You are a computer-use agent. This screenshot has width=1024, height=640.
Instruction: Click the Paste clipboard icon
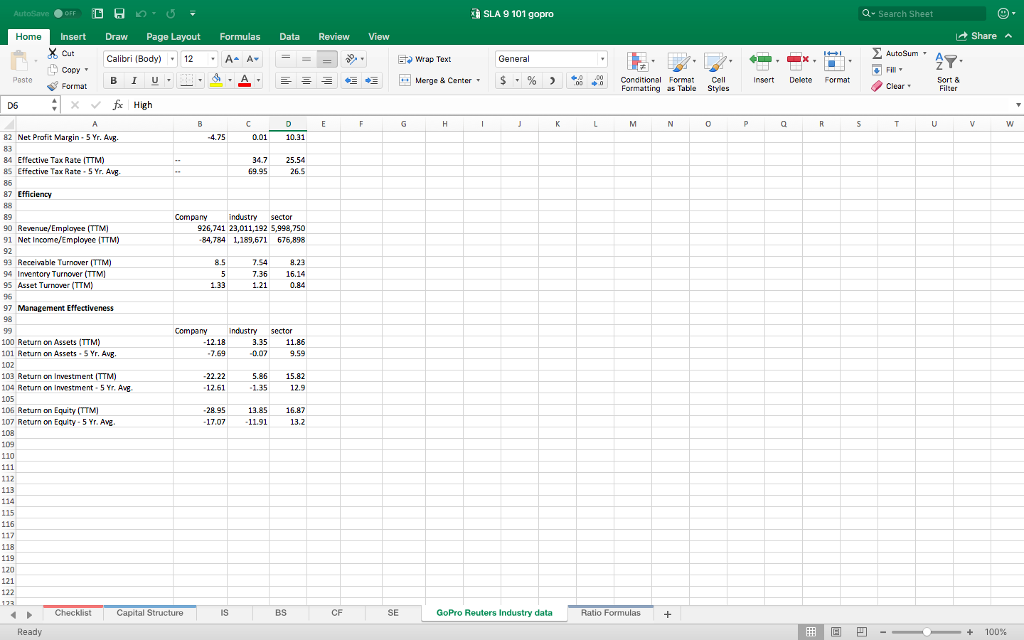[21, 62]
